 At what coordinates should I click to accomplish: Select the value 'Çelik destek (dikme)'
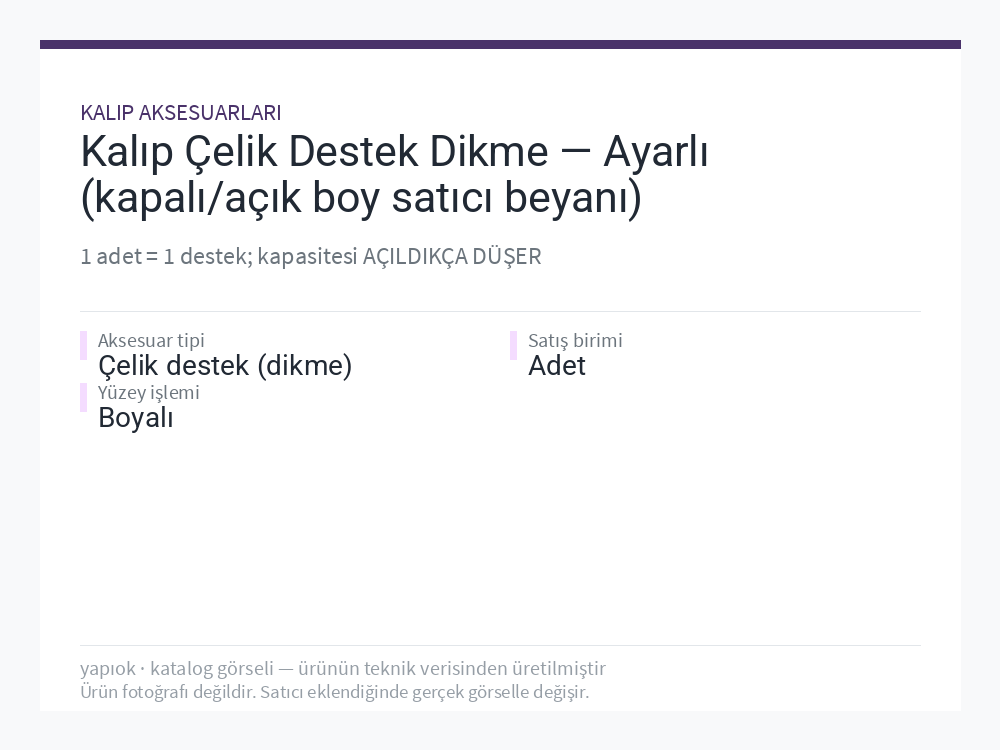click(225, 366)
